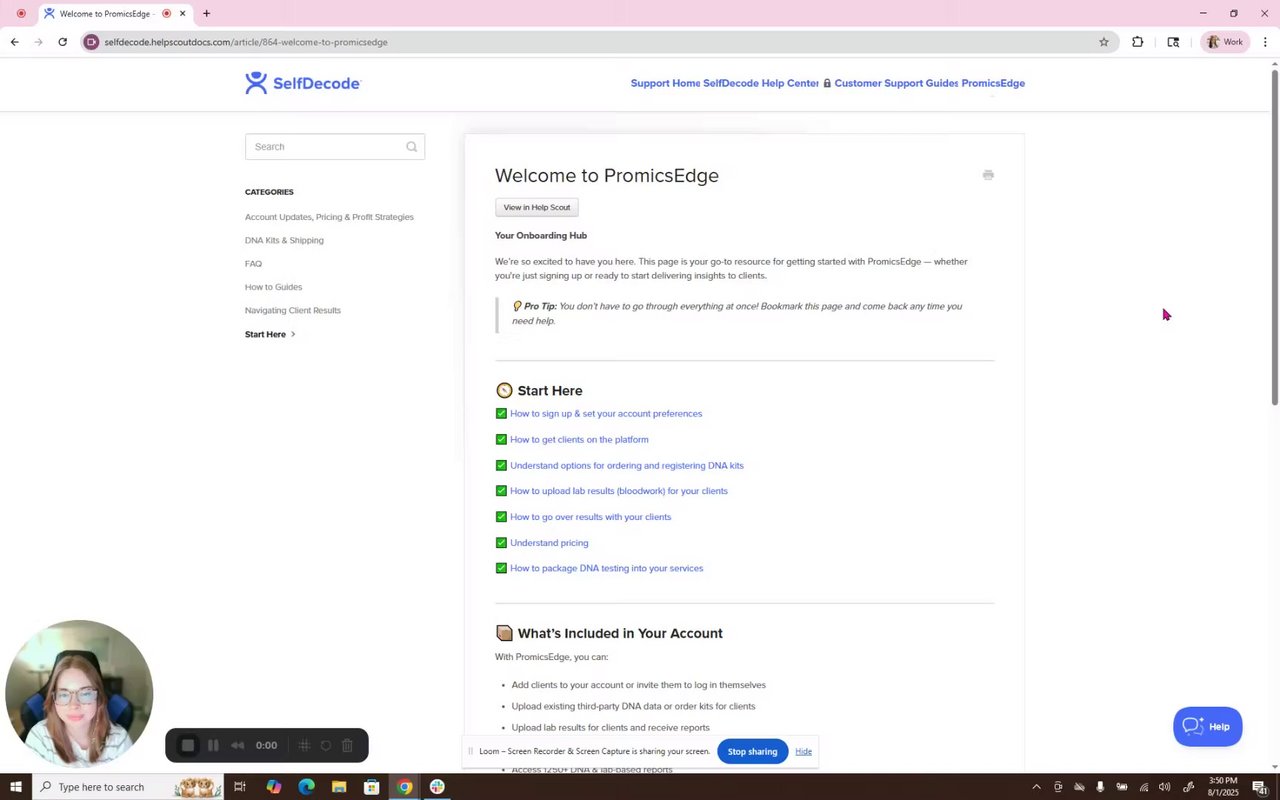
Task: Open Microsoft Store from taskbar
Action: pyautogui.click(x=371, y=787)
